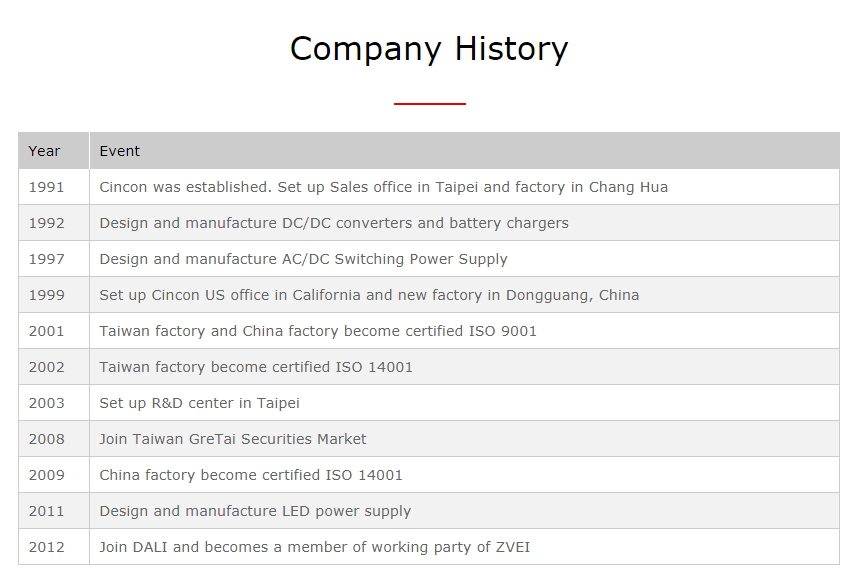Click the Taiwan factory ISO 14001 event

pos(256,367)
